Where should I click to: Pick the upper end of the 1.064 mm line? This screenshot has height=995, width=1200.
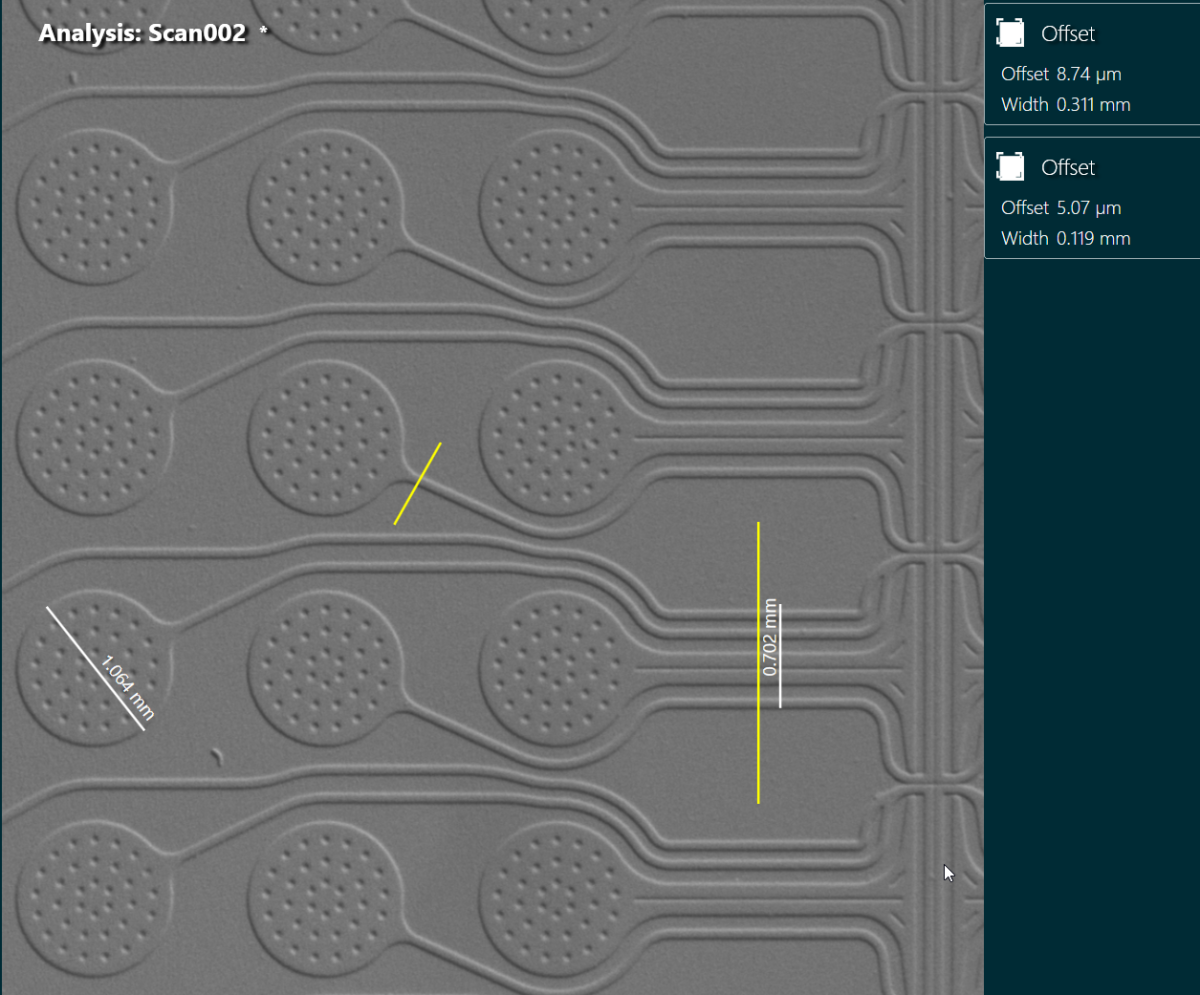(47, 607)
